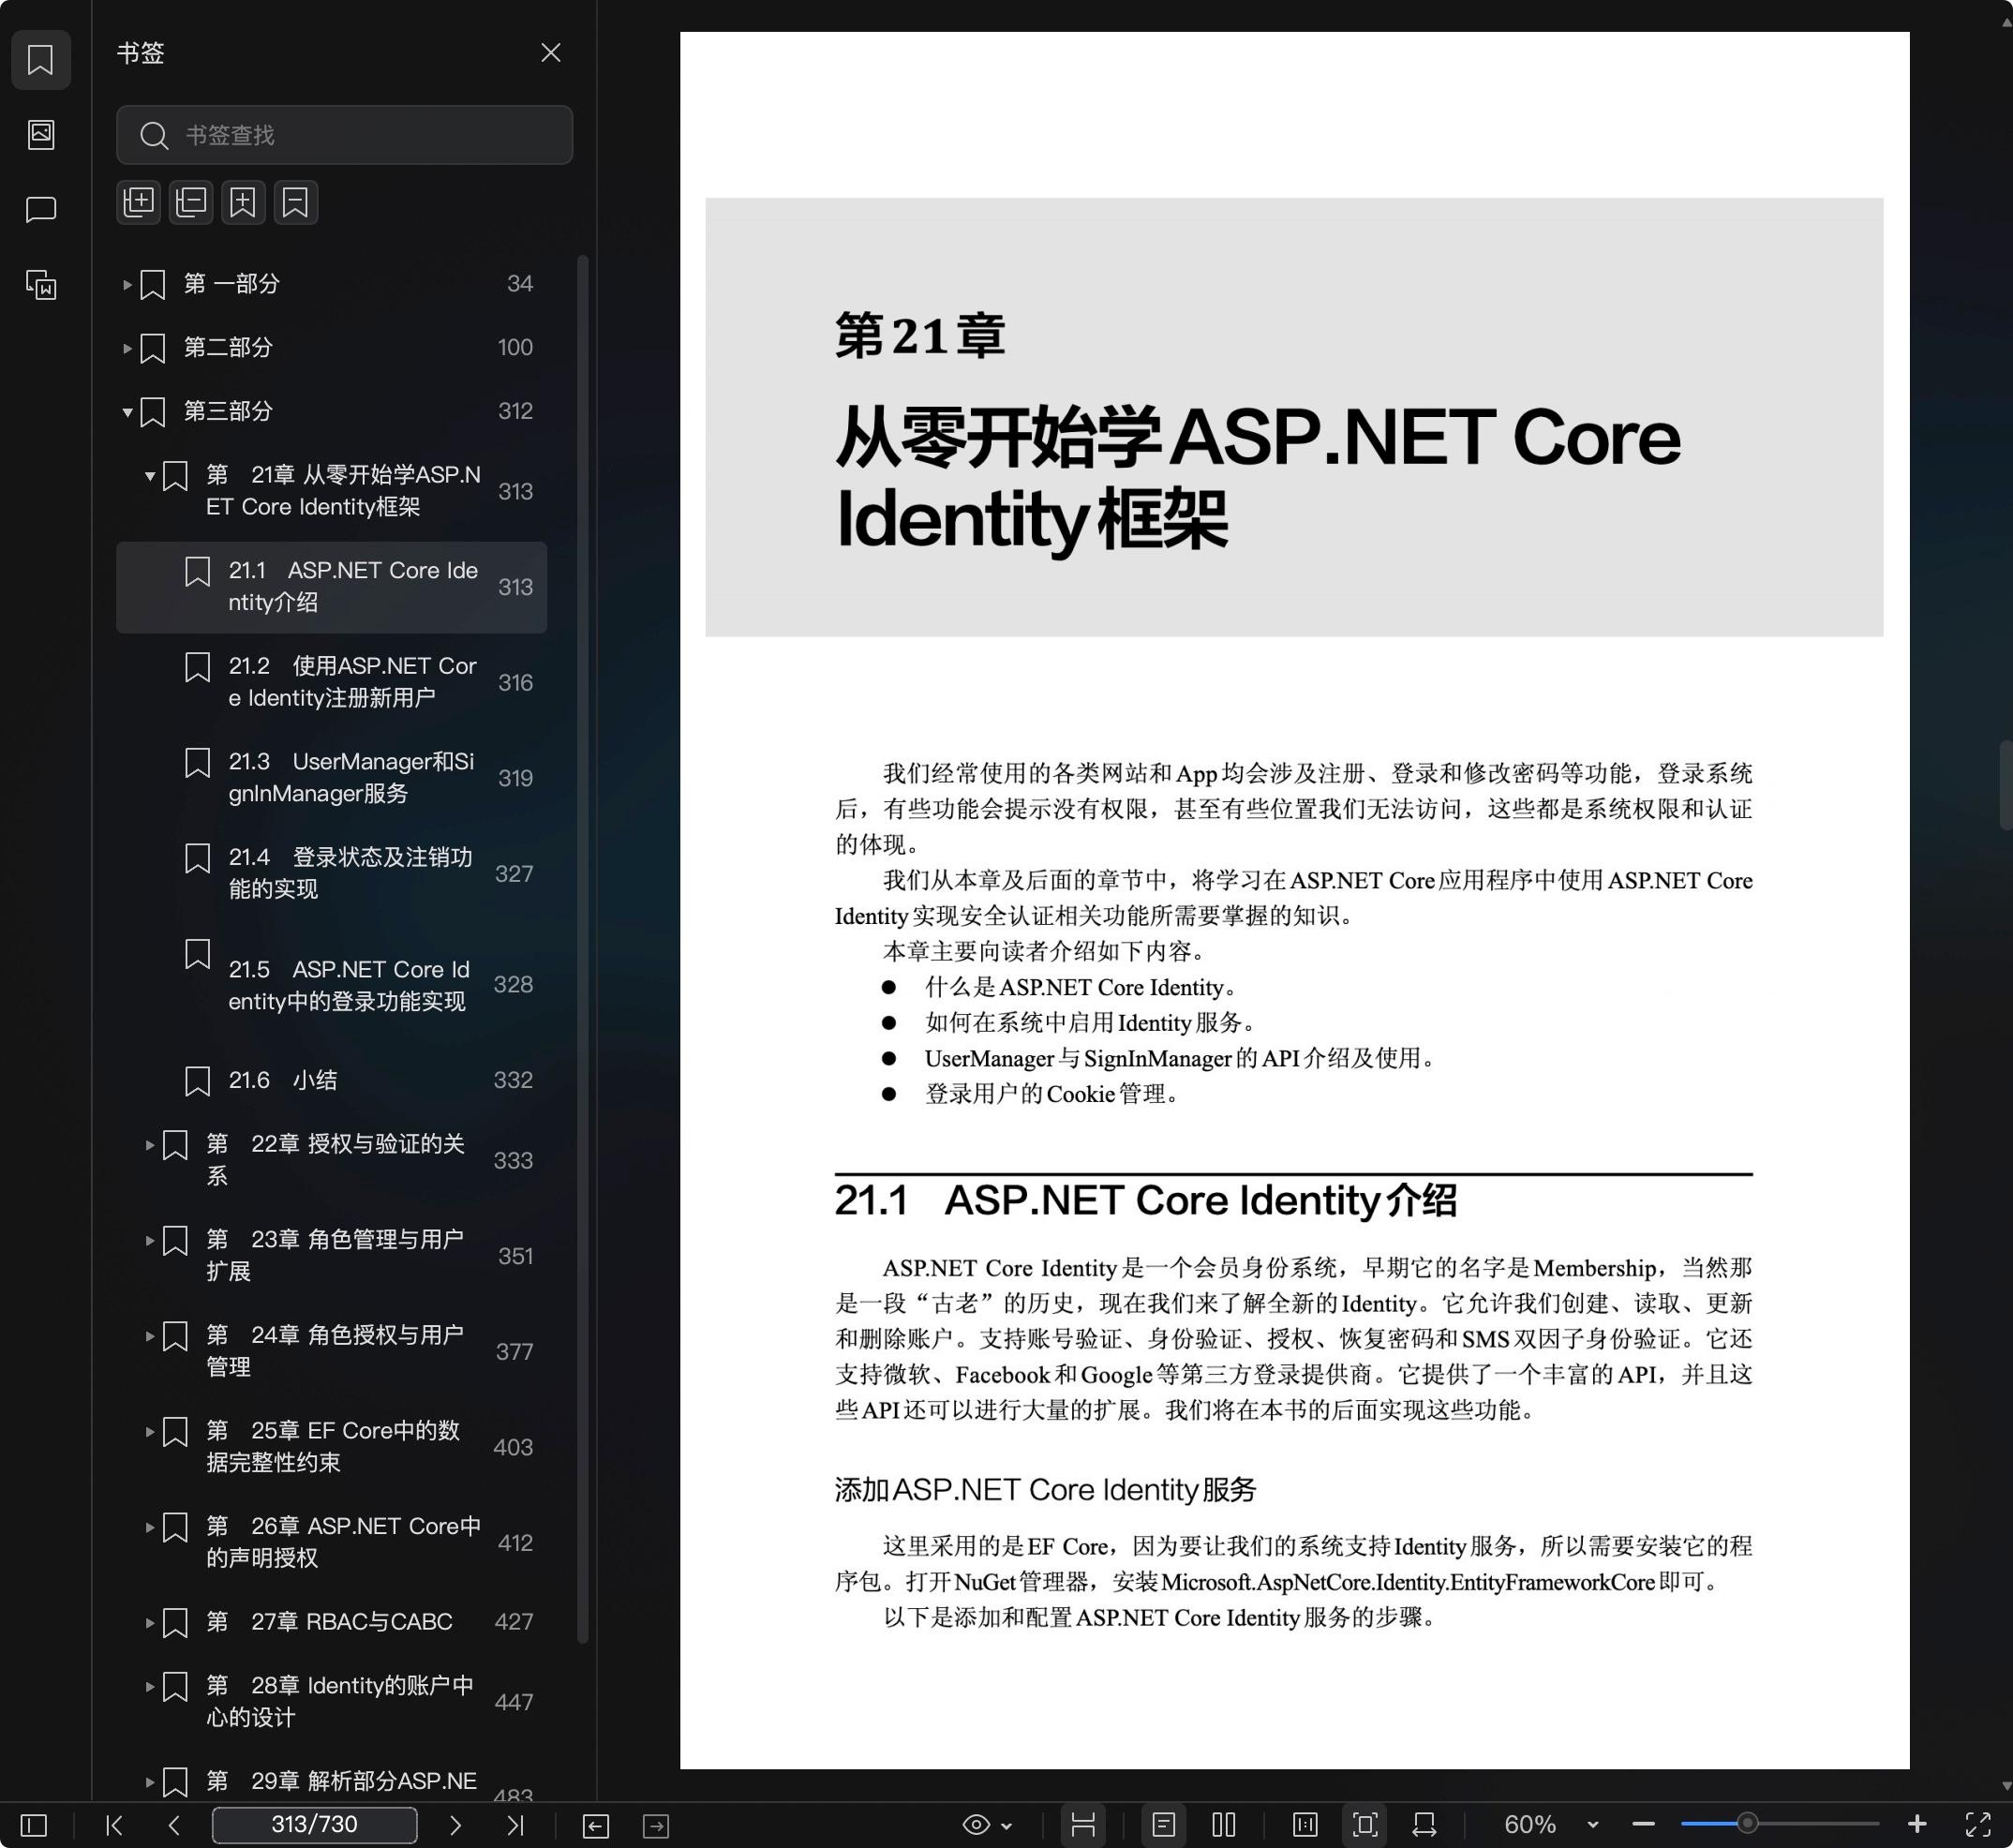
Task: Toggle fit page view
Action: pos(1365,1825)
